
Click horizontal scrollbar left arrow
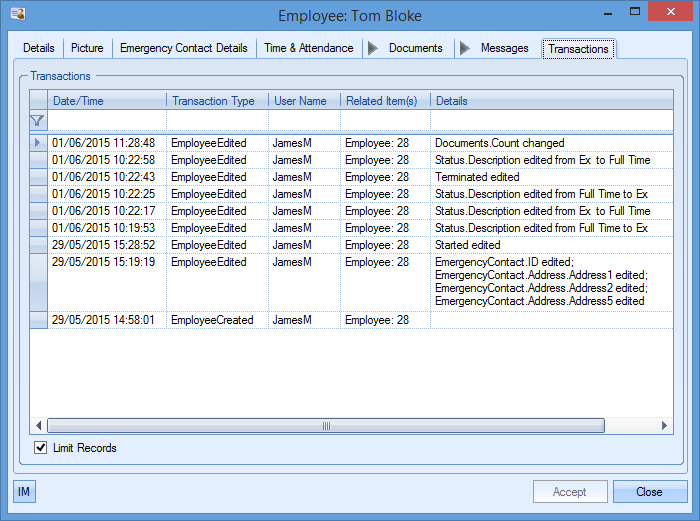pos(39,425)
